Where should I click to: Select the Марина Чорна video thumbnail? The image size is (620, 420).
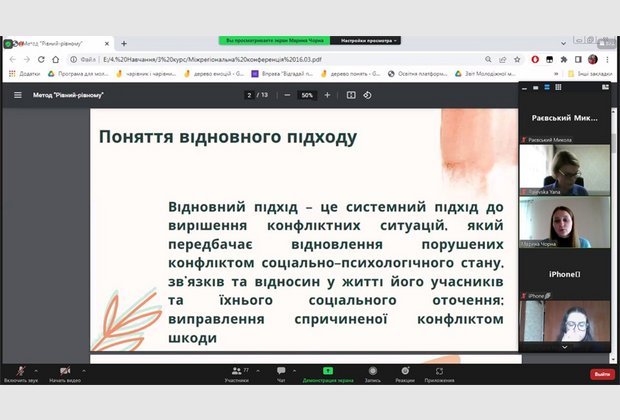point(565,222)
